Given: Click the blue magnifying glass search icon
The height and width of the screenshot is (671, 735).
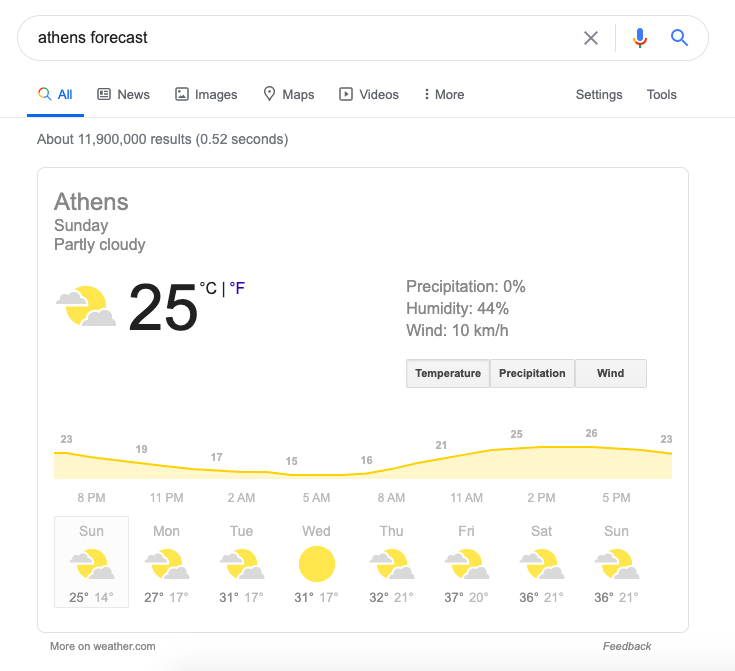Looking at the screenshot, I should (x=679, y=38).
